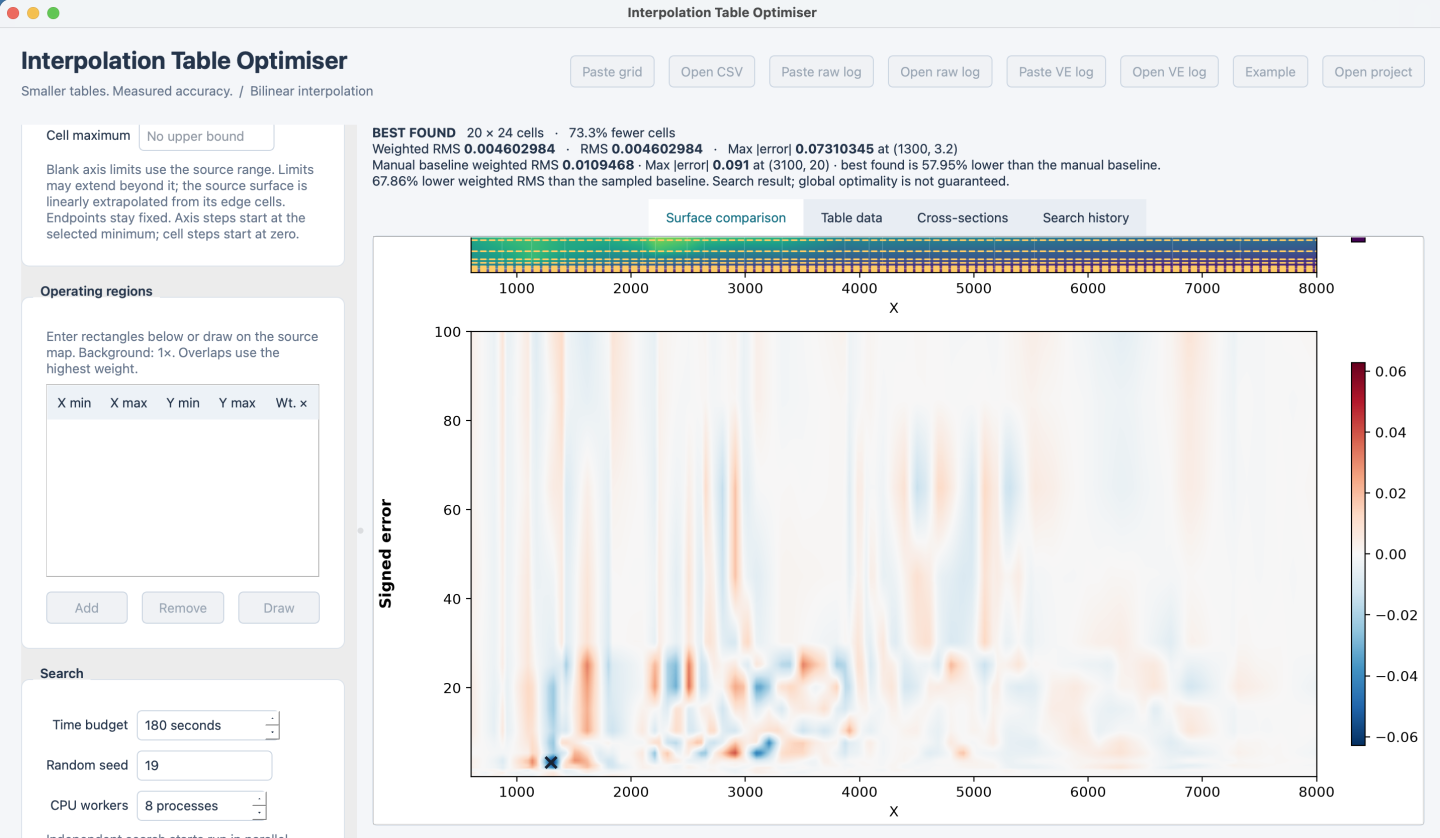
Task: Load the Example dataset
Action: click(x=1270, y=72)
